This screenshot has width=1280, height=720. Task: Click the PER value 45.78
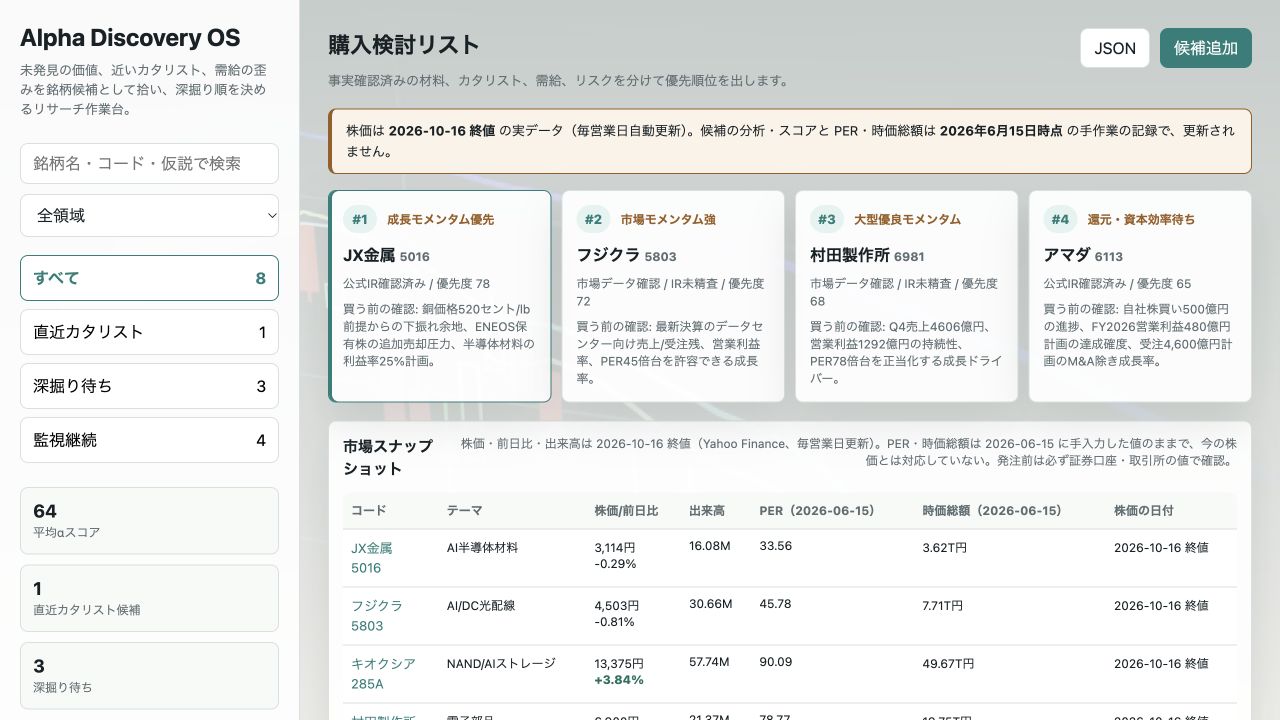tap(775, 604)
